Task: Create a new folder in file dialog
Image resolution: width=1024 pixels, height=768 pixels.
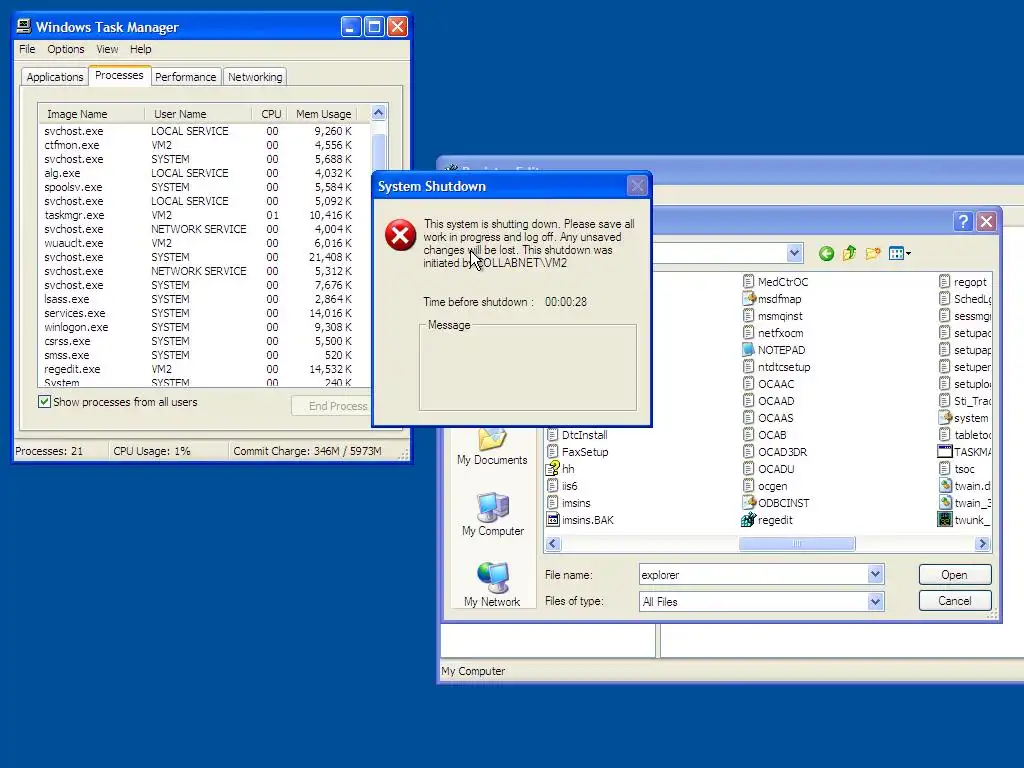Action: [872, 253]
